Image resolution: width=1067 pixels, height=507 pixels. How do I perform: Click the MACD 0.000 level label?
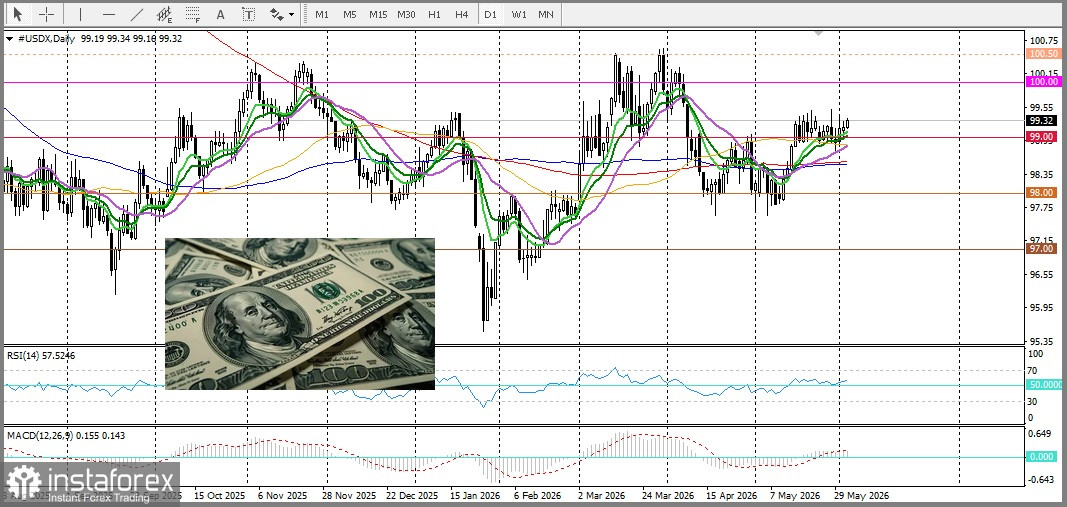point(1042,457)
